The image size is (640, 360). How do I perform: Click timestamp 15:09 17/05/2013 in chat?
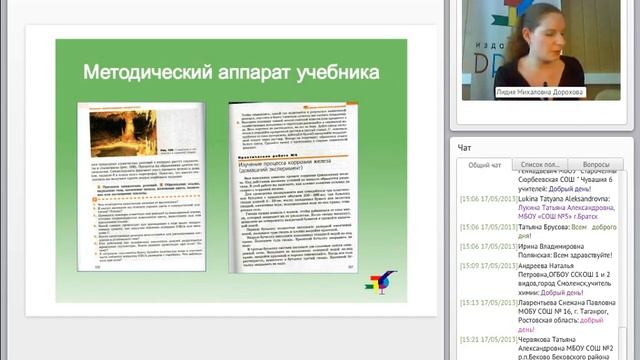489,266
